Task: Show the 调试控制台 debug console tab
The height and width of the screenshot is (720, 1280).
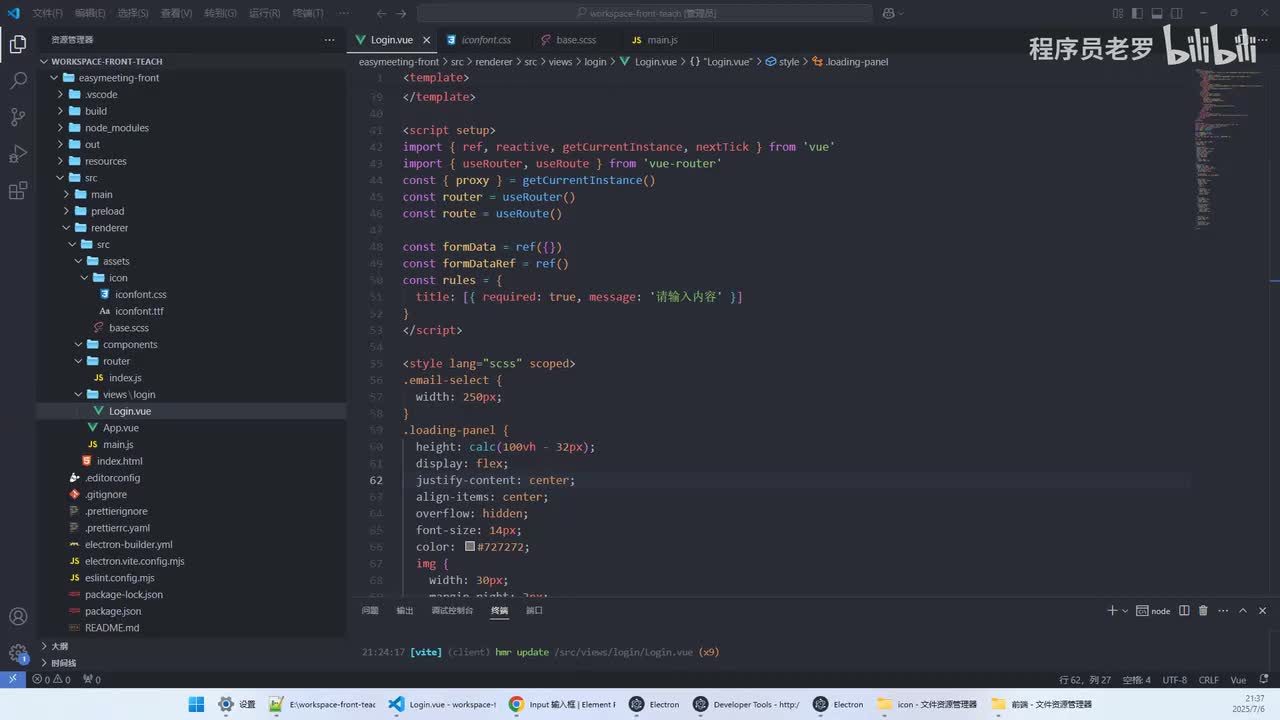Action: pyautogui.click(x=452, y=610)
